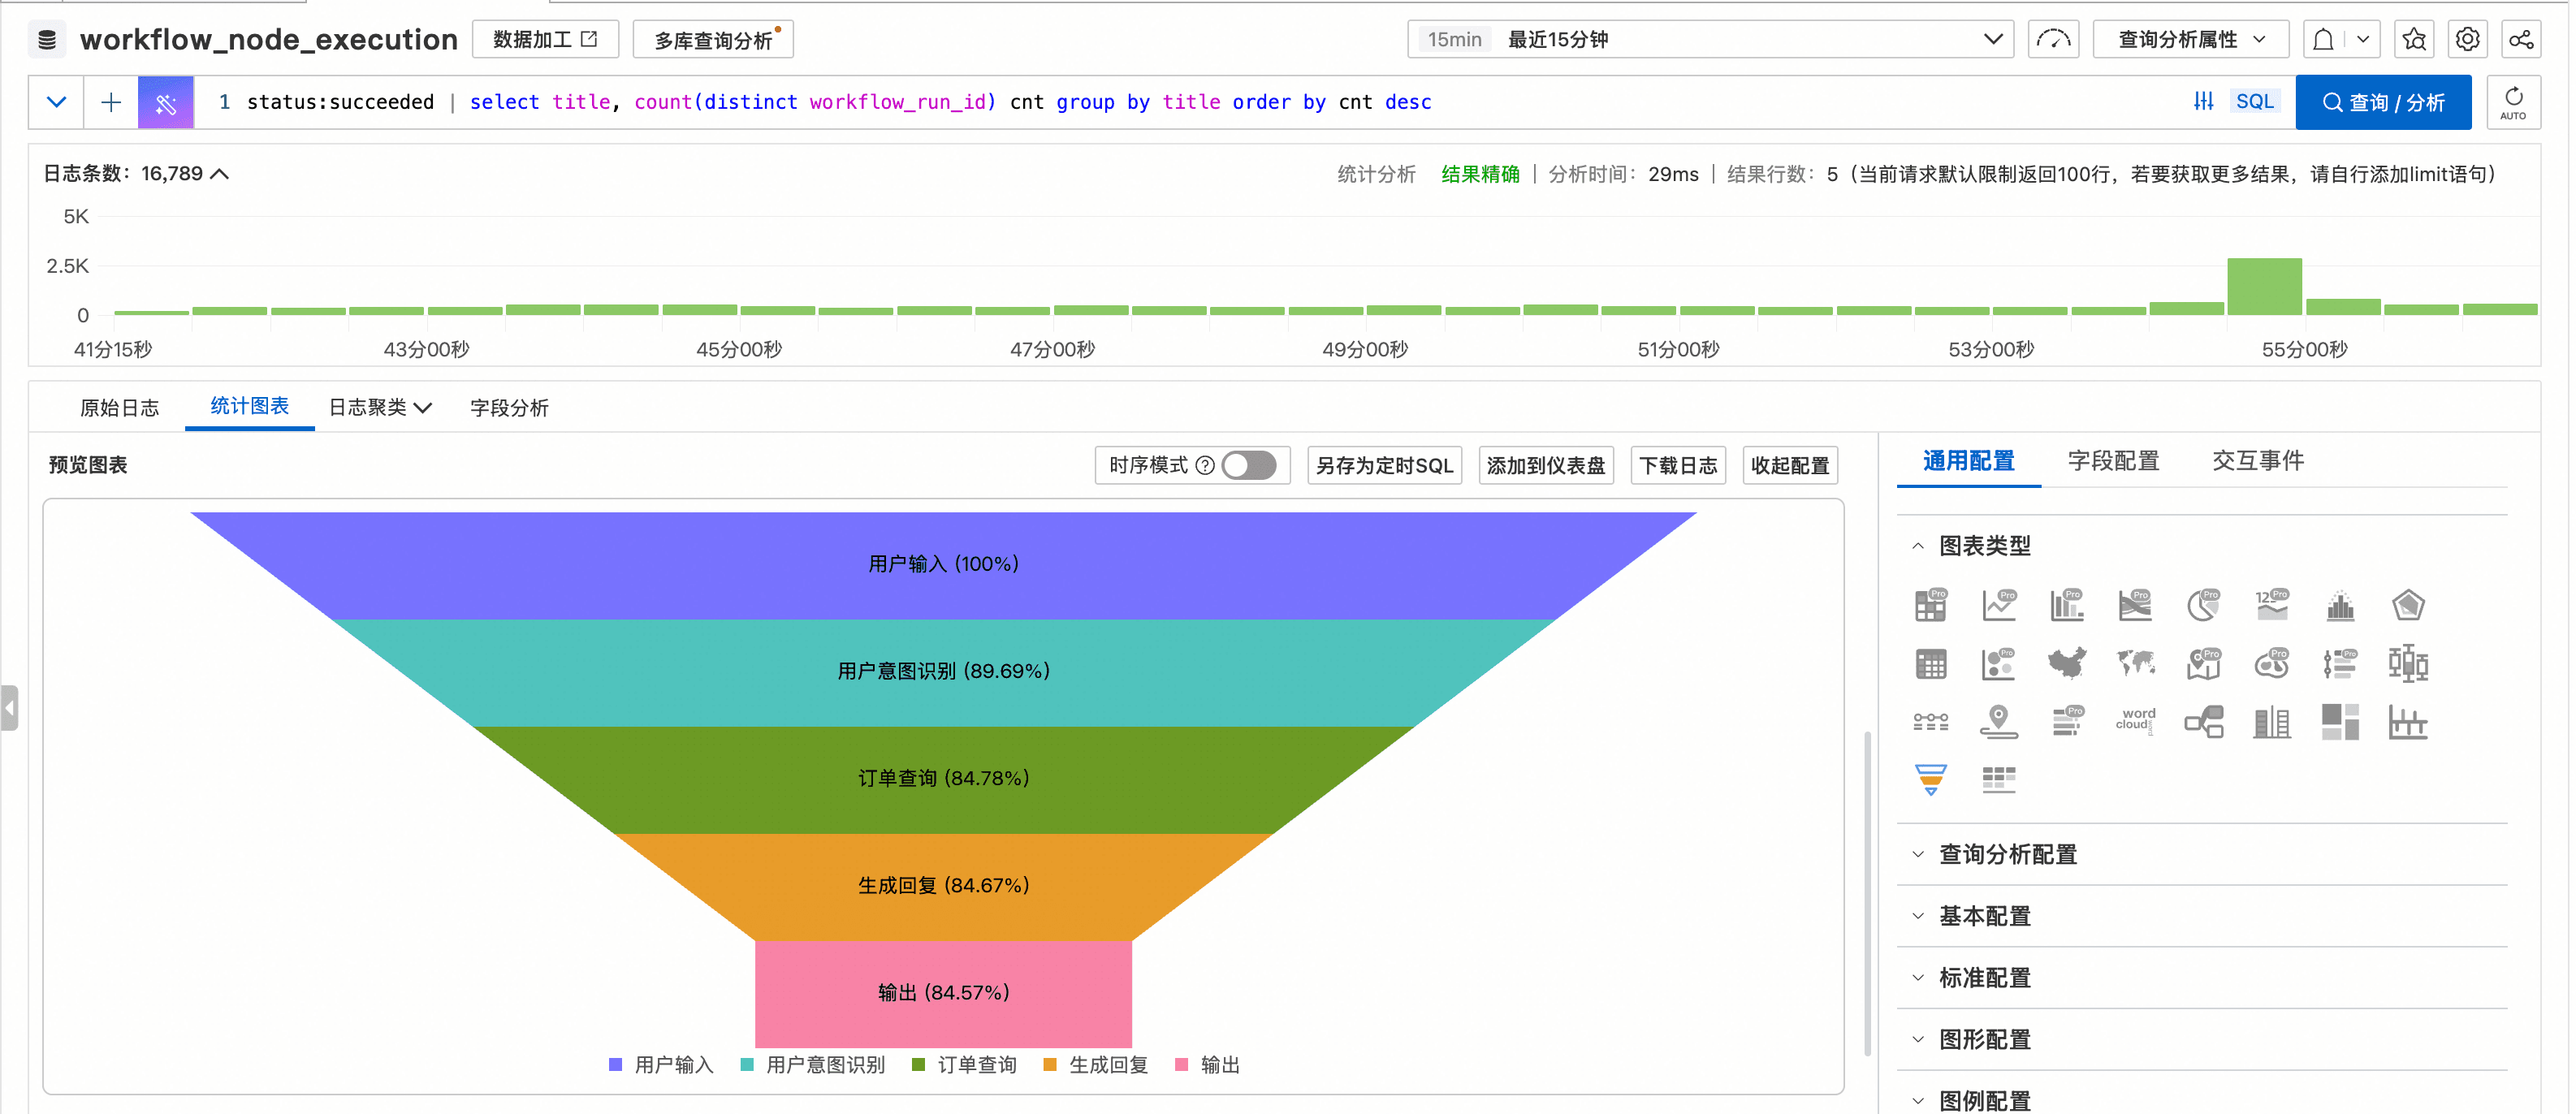The image size is (2576, 1114).
Task: Choose the China map chart type
Action: [x=2066, y=663]
